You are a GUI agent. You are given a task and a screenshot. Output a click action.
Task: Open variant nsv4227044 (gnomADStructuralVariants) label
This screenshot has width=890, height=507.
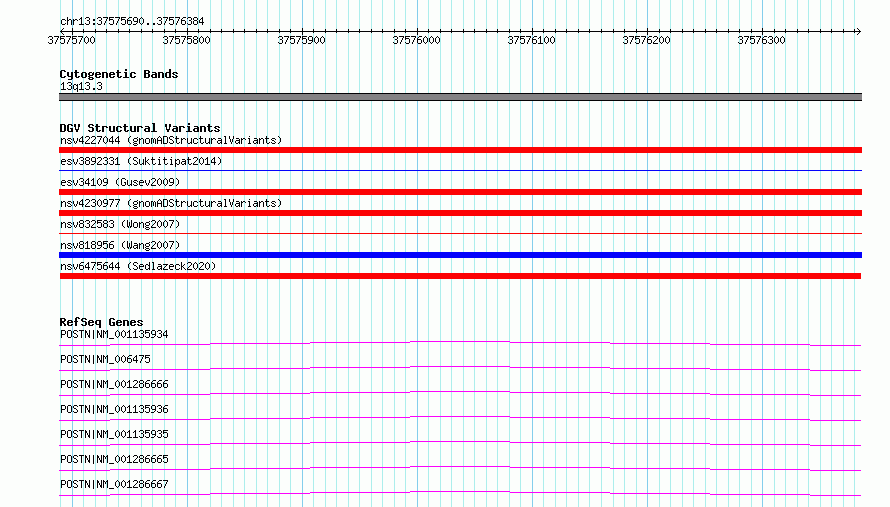[171, 140]
